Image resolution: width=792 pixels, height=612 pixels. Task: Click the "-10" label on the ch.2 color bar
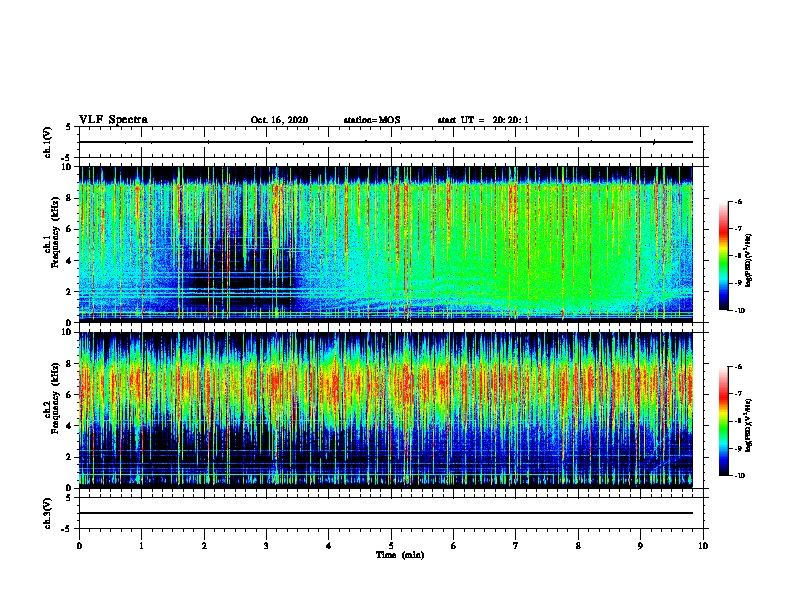point(739,476)
